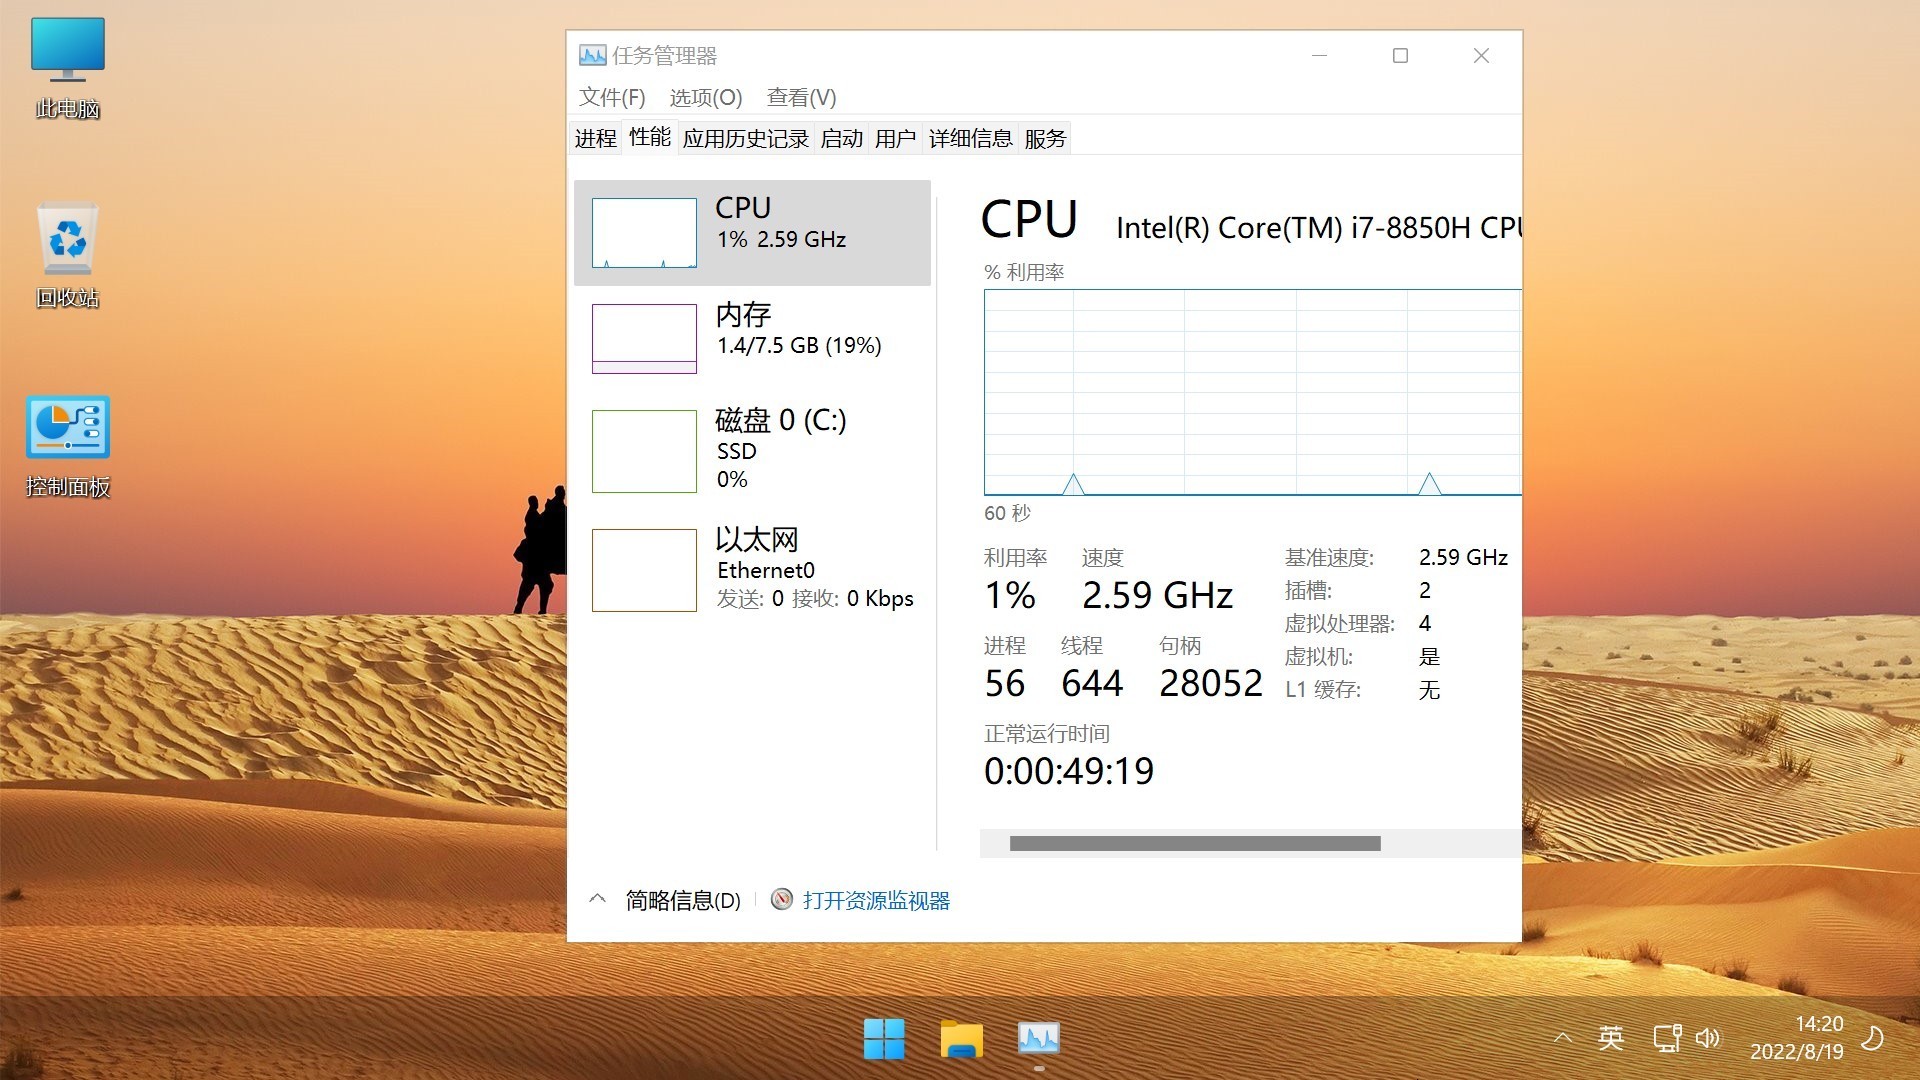The height and width of the screenshot is (1080, 1920).
Task: Select the CPU performance thumbnail graph
Action: click(x=644, y=233)
